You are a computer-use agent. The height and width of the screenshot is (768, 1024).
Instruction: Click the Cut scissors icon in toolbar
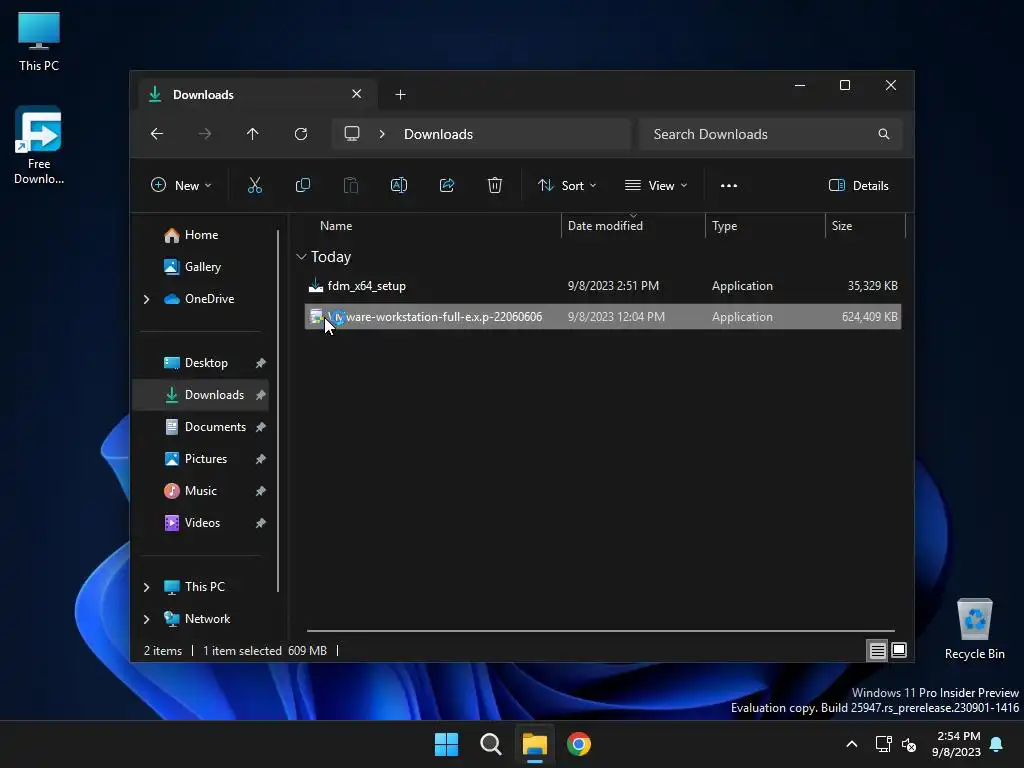pos(255,185)
